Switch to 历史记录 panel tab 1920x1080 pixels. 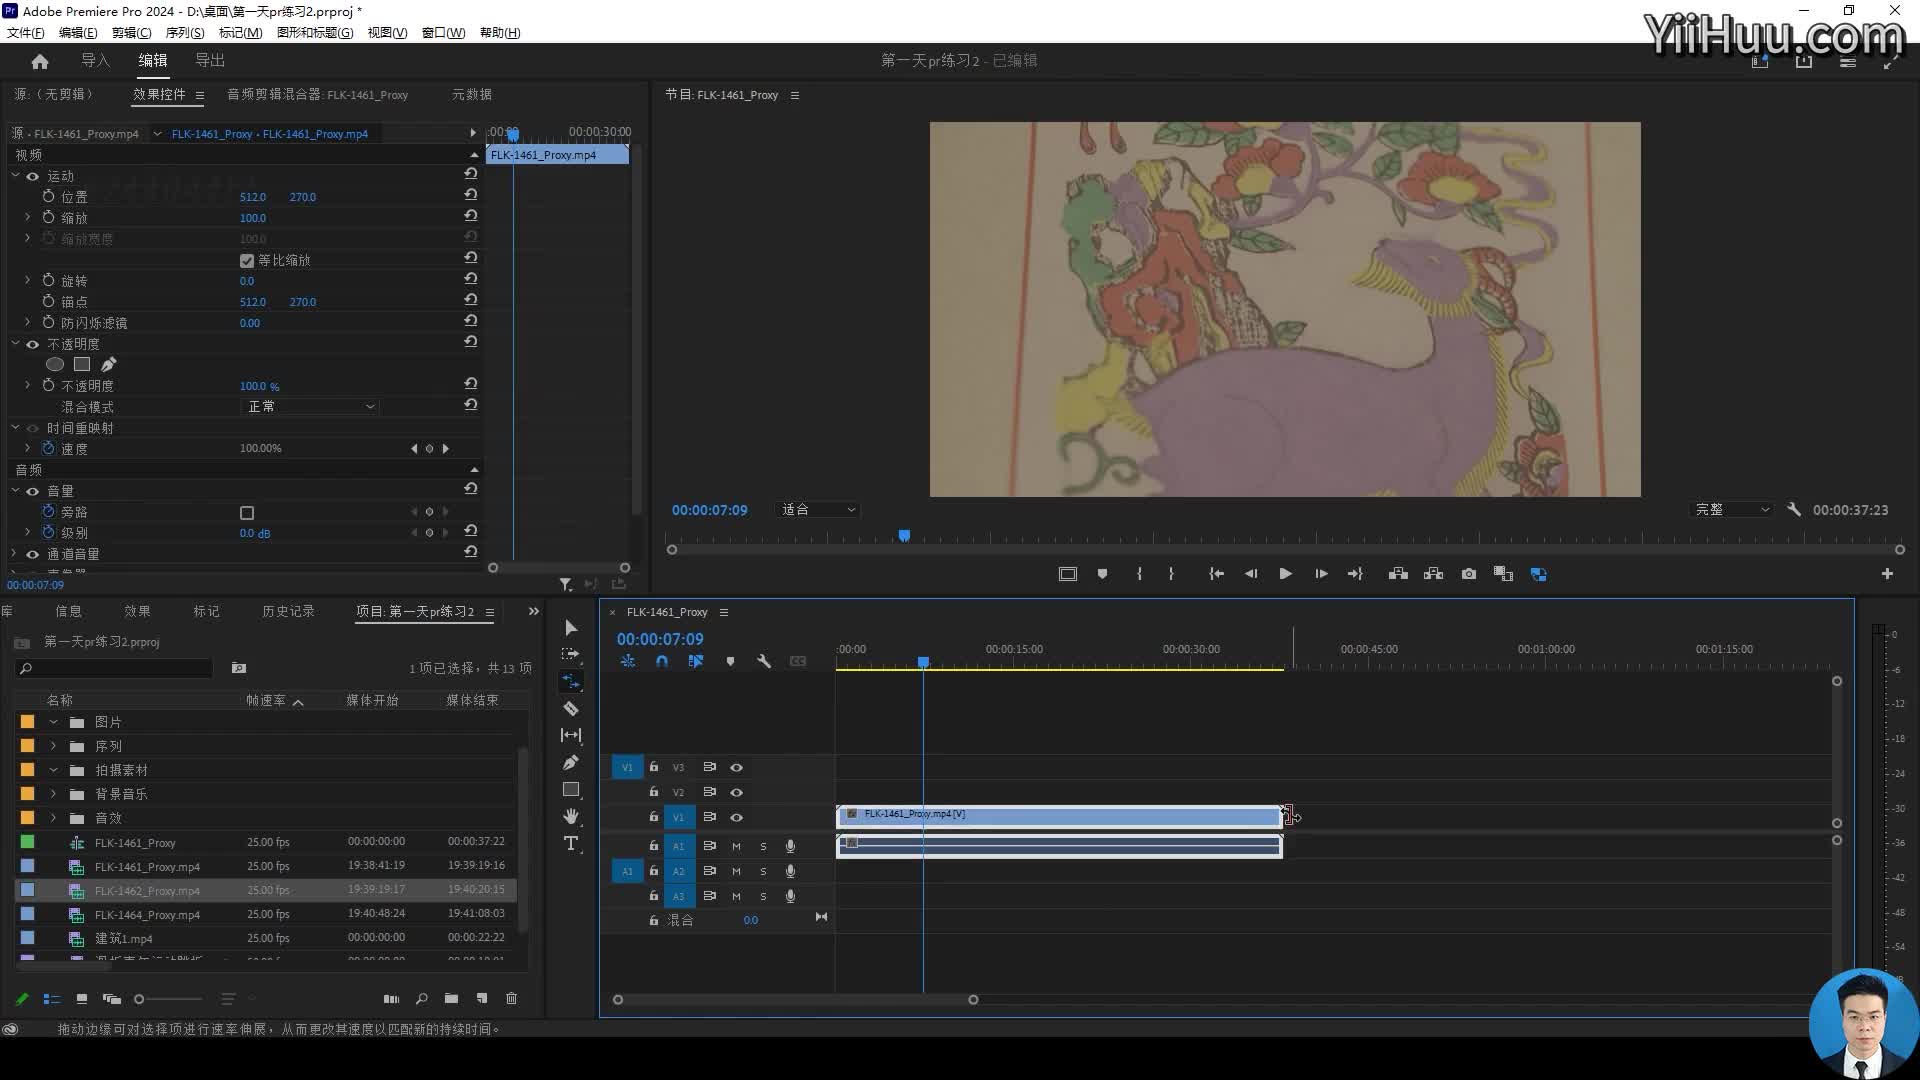tap(288, 612)
